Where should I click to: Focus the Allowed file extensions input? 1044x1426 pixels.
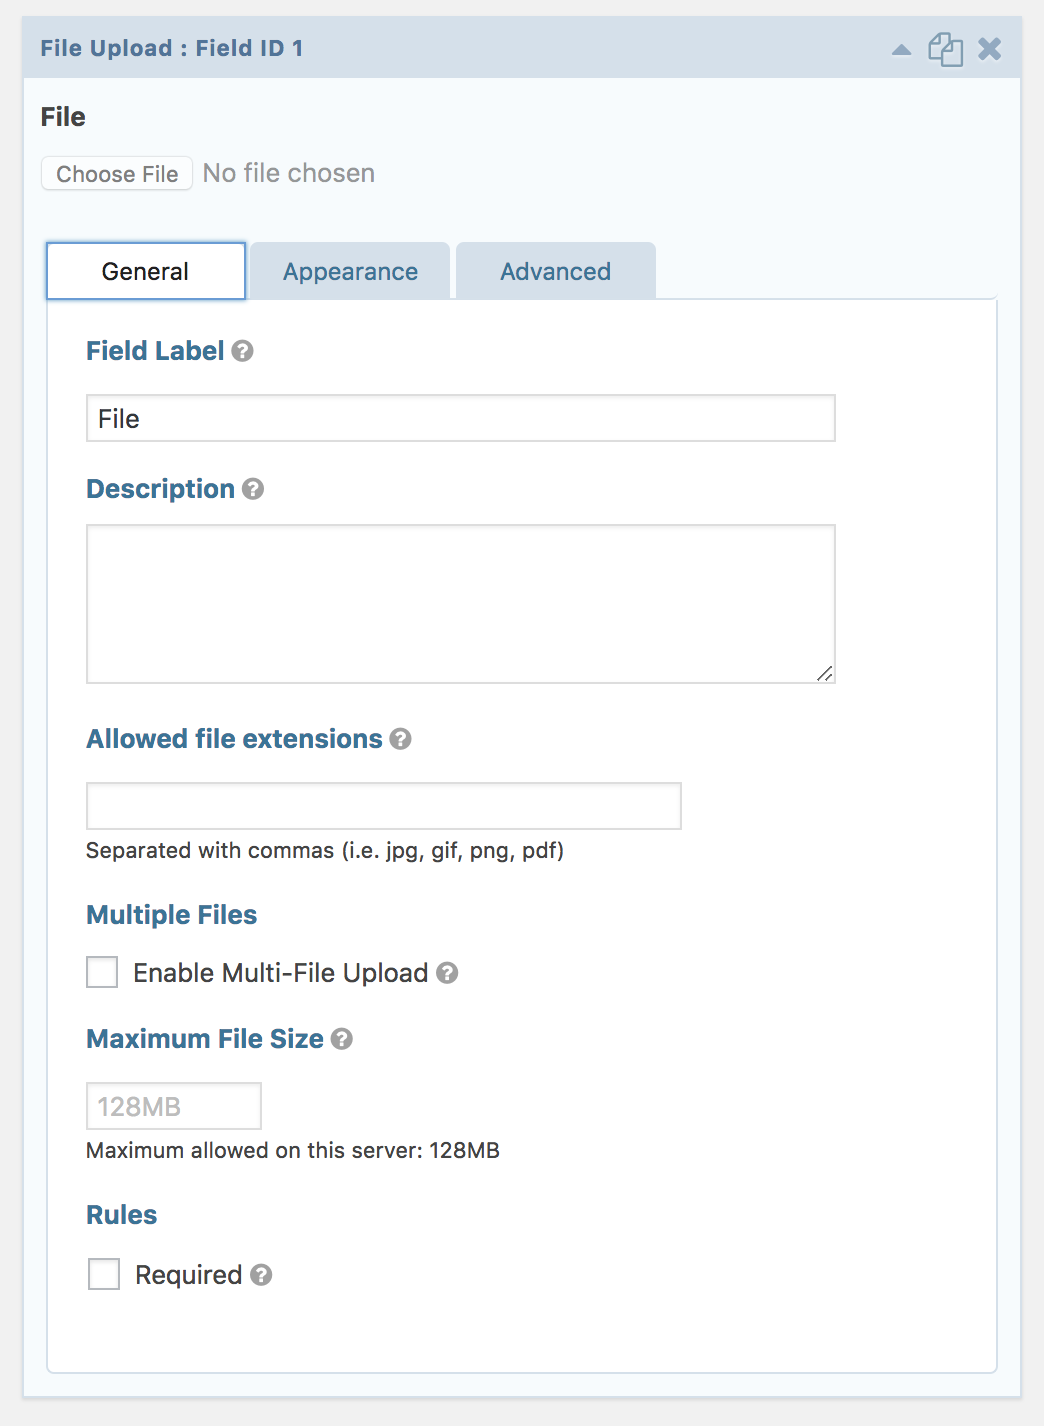(x=384, y=806)
